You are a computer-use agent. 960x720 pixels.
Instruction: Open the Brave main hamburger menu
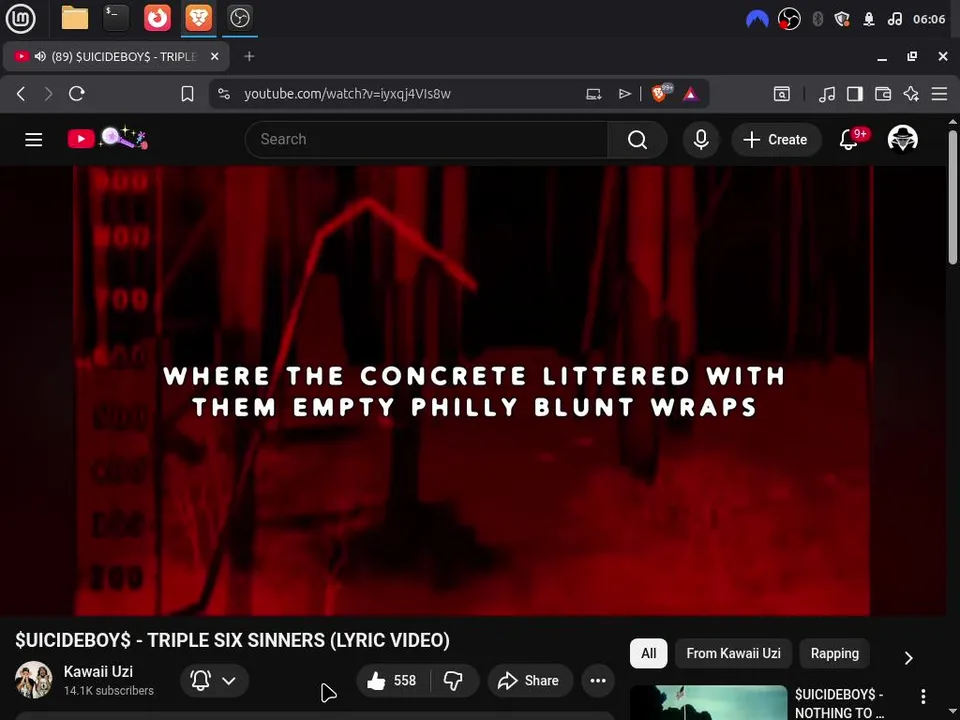(x=939, y=94)
